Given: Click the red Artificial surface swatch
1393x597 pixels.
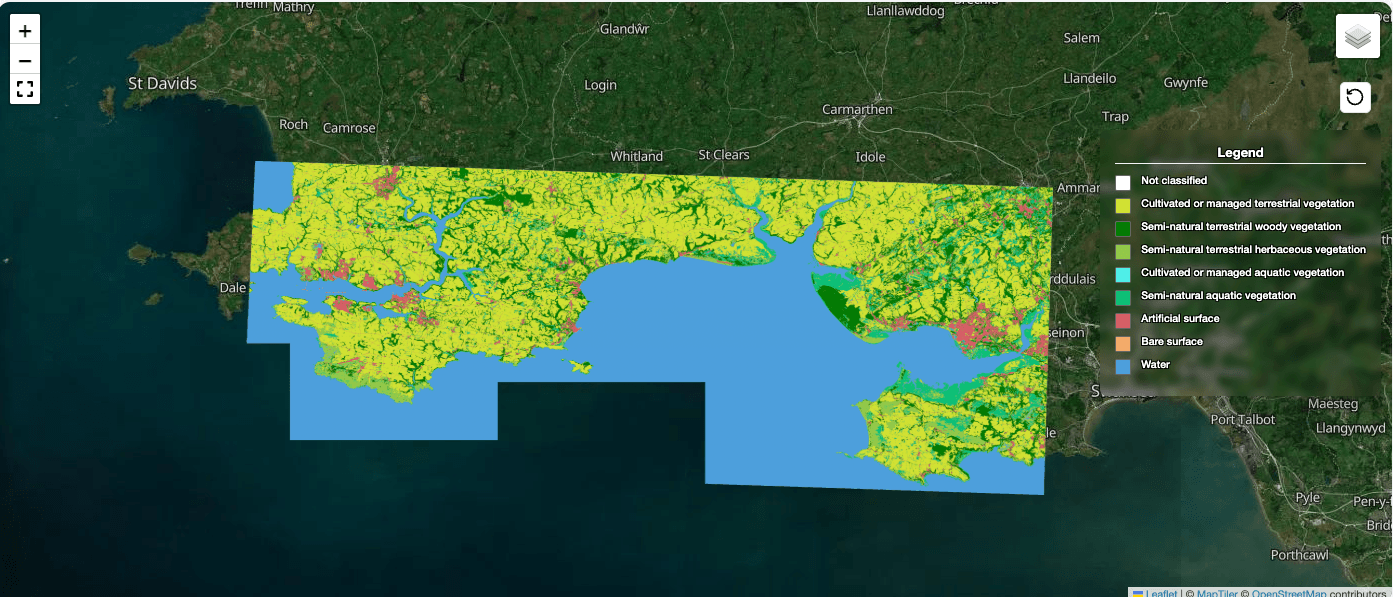Looking at the screenshot, I should [x=1123, y=320].
